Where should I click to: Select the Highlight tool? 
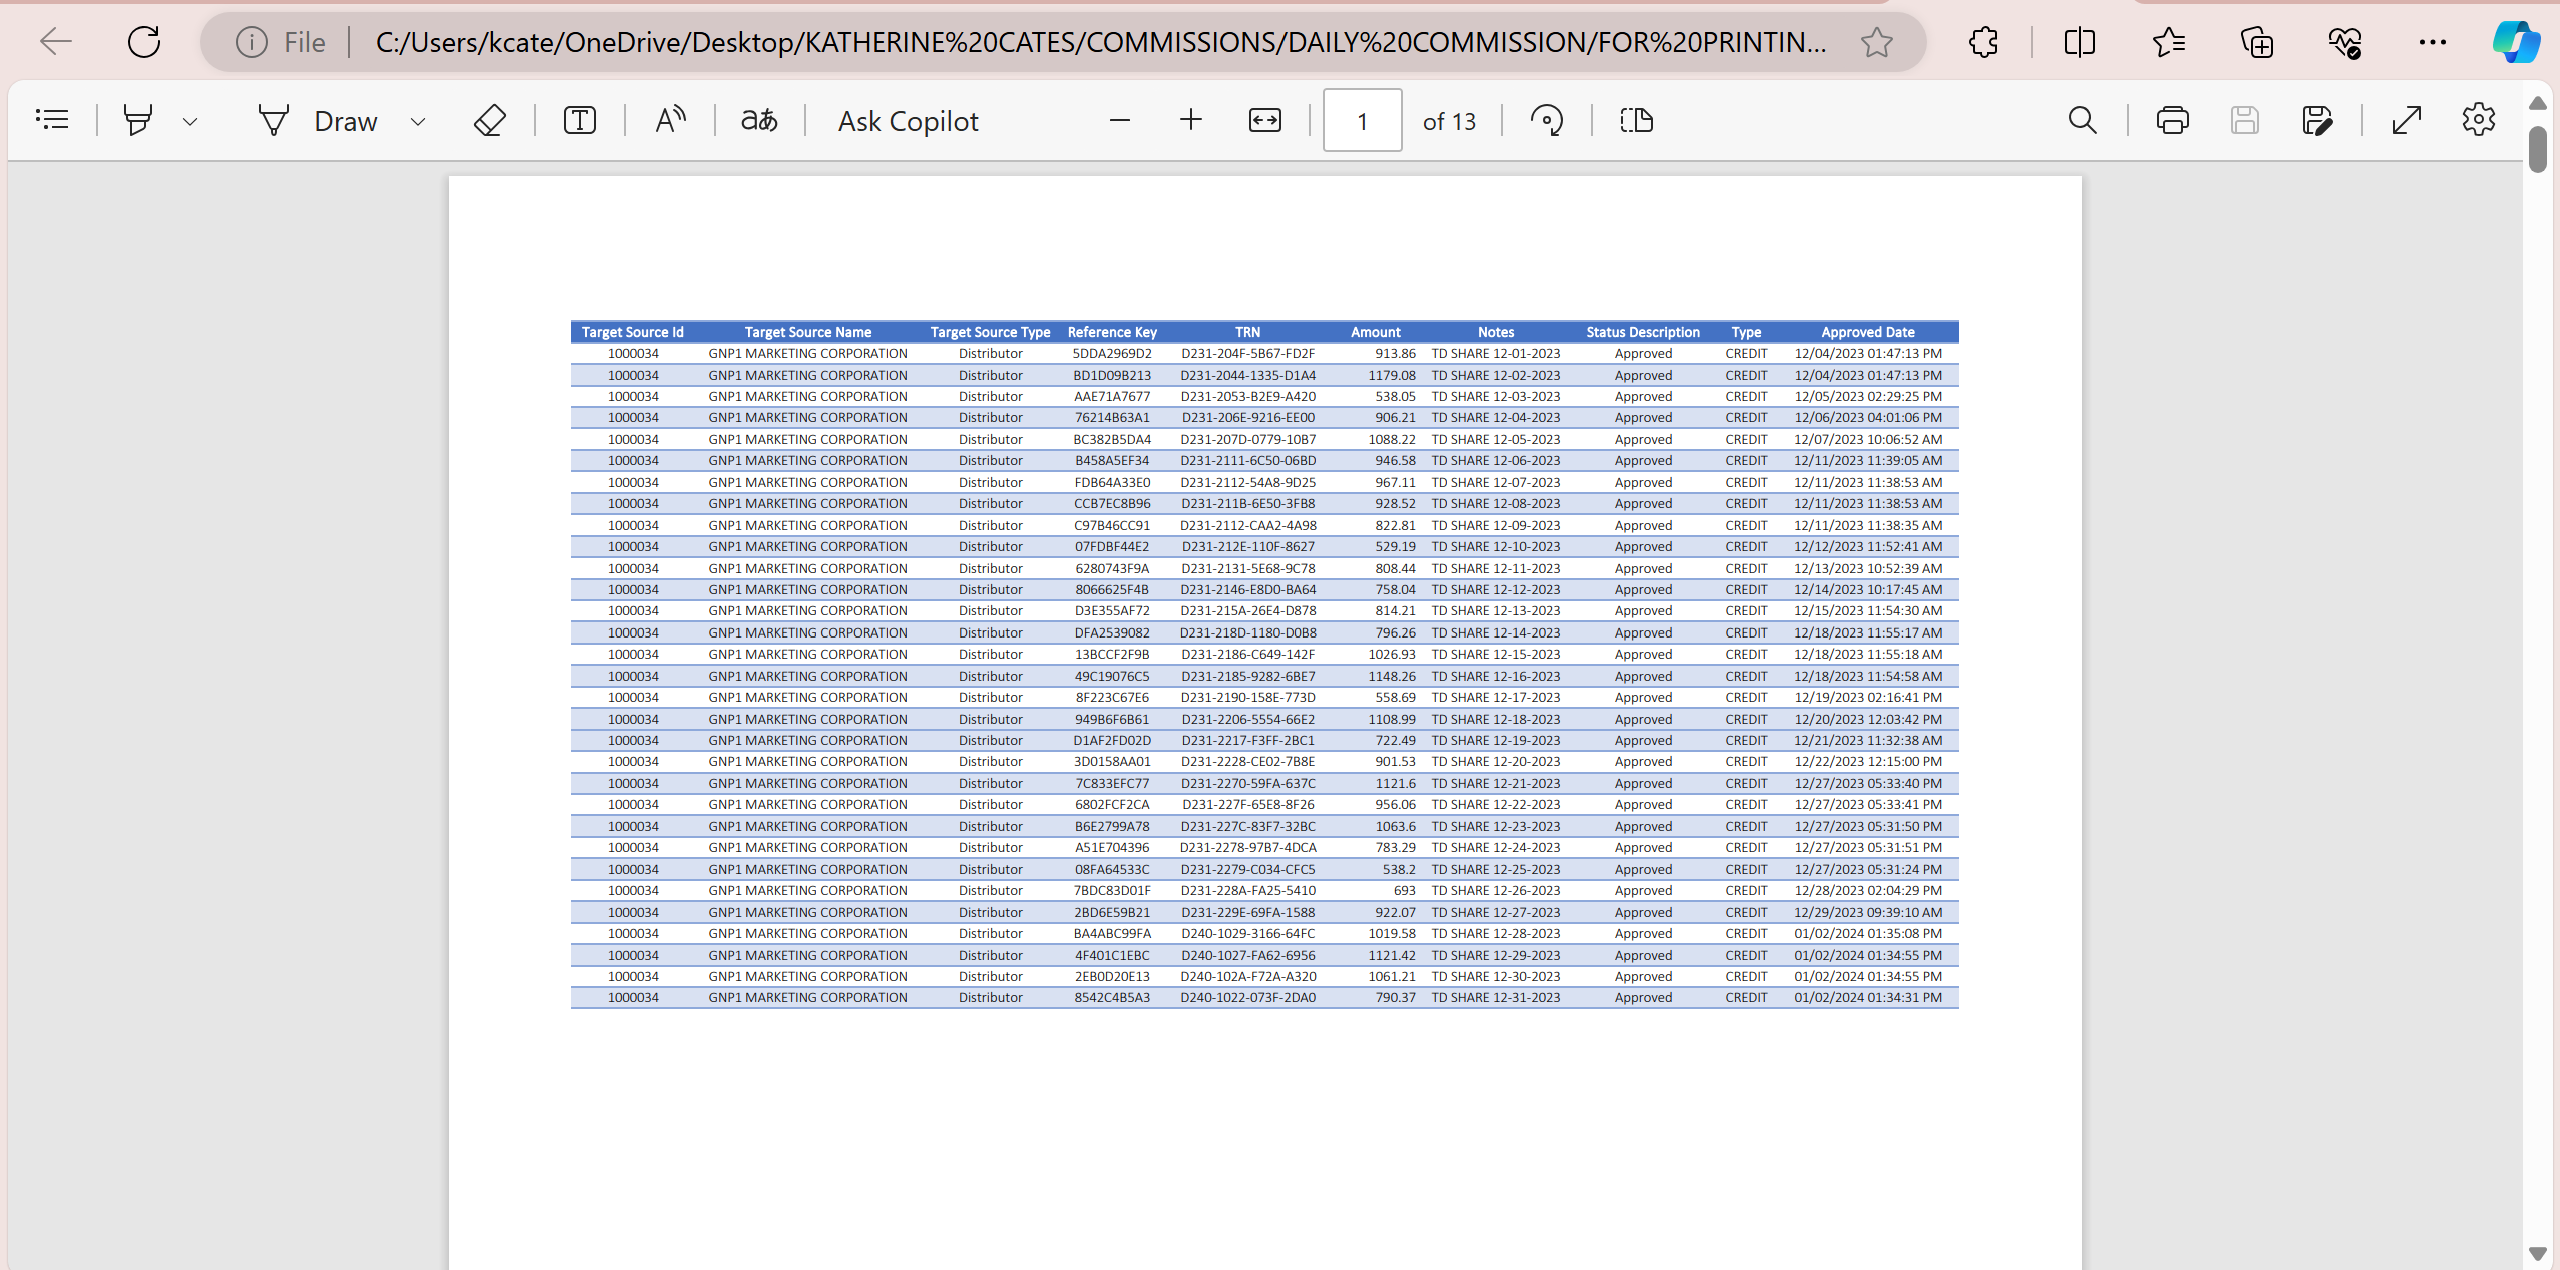(x=138, y=120)
